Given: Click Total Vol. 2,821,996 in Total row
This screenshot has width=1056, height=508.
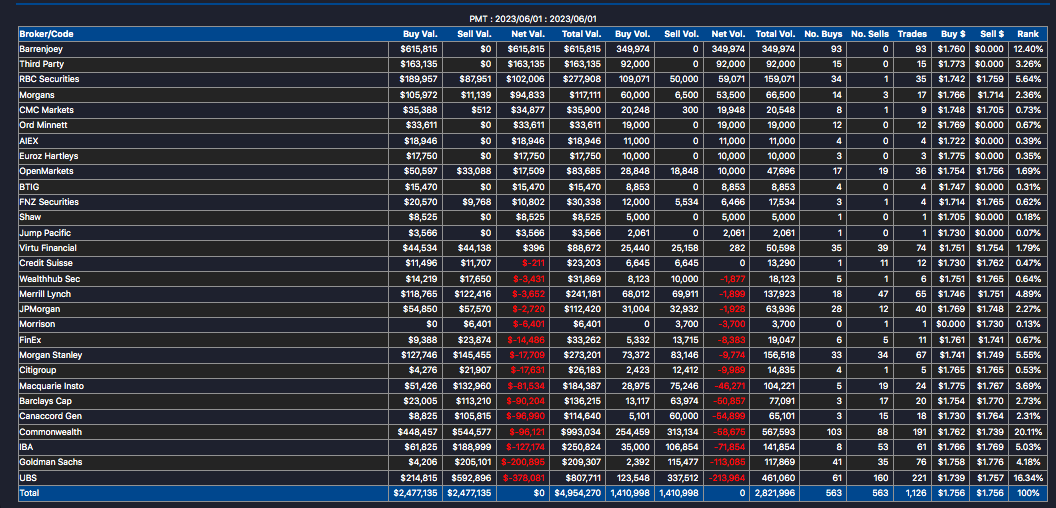Looking at the screenshot, I should click(x=774, y=493).
